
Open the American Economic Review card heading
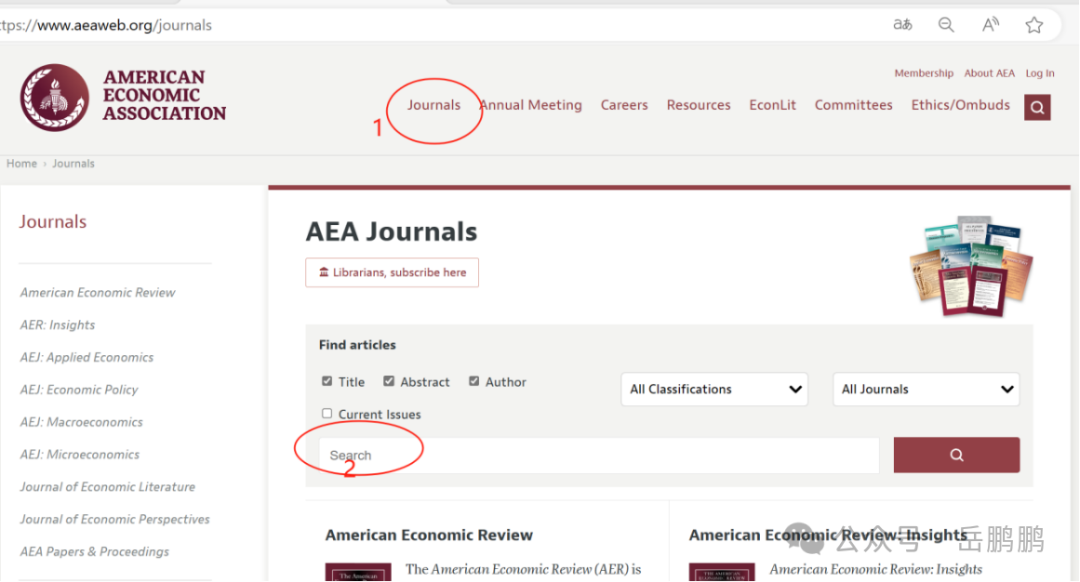click(428, 534)
